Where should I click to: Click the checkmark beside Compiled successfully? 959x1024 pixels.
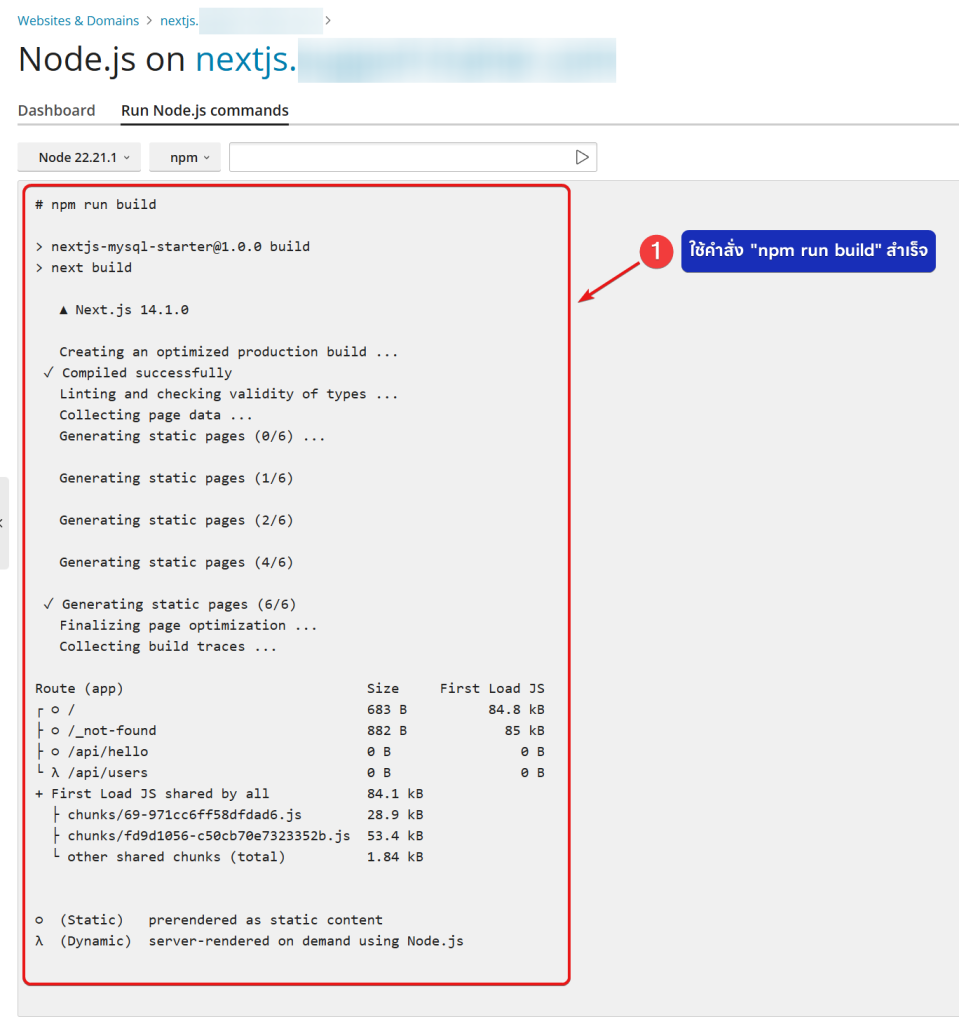49,373
